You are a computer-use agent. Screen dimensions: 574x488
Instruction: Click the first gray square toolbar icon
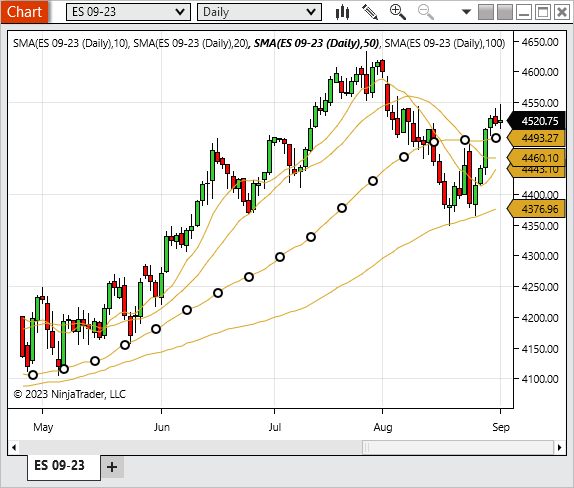pyautogui.click(x=486, y=12)
